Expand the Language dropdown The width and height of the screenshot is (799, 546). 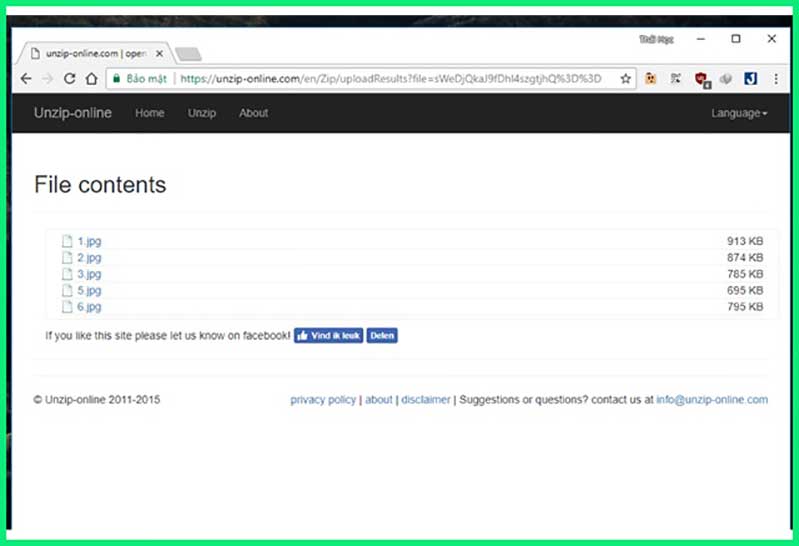(x=739, y=113)
